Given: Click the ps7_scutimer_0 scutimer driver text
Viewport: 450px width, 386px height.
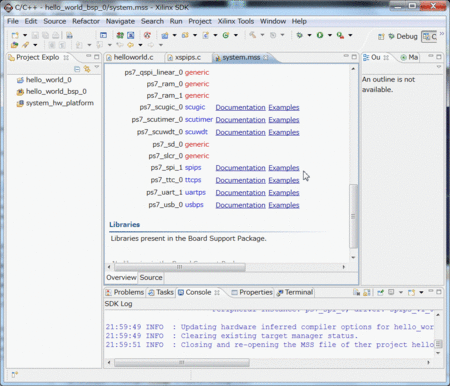Looking at the screenshot, I should 199,120.
